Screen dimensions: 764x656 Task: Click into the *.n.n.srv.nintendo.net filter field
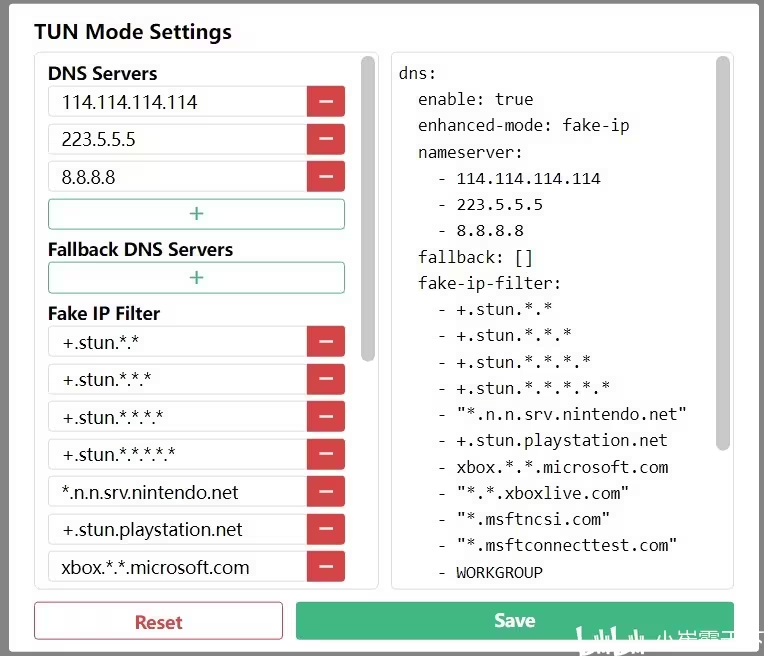pyautogui.click(x=177, y=492)
